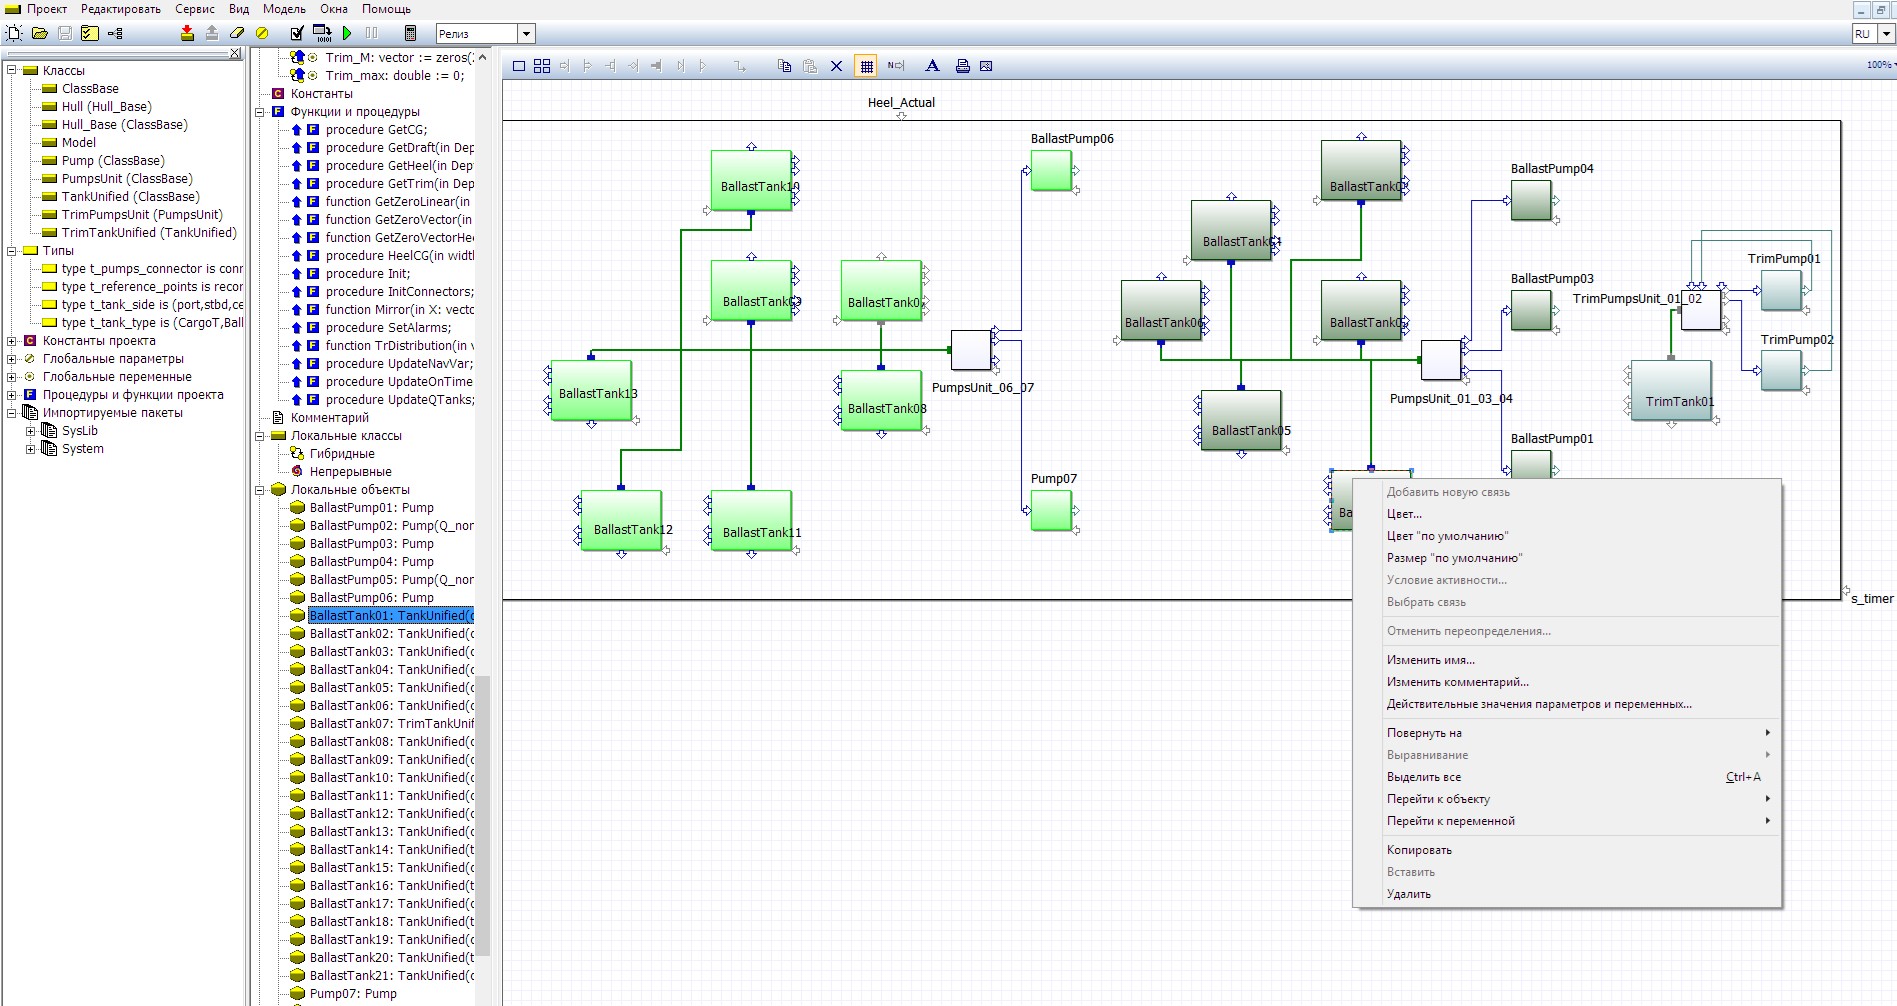The height and width of the screenshot is (1006, 1897).
Task: Collapse the Локальные объекты node
Action: point(260,490)
